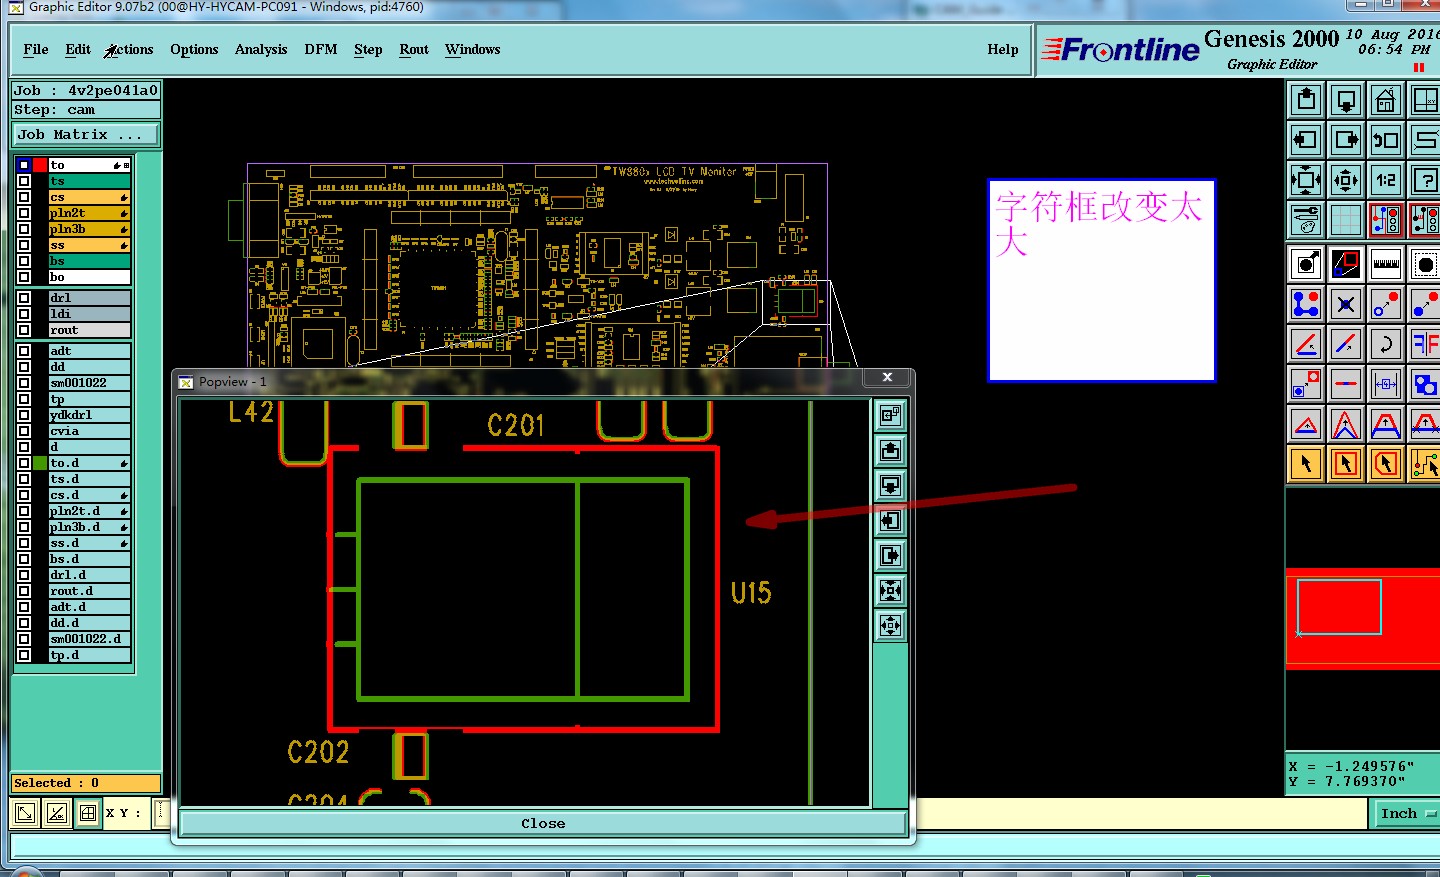Click the Popview pan left icon

tap(890, 521)
